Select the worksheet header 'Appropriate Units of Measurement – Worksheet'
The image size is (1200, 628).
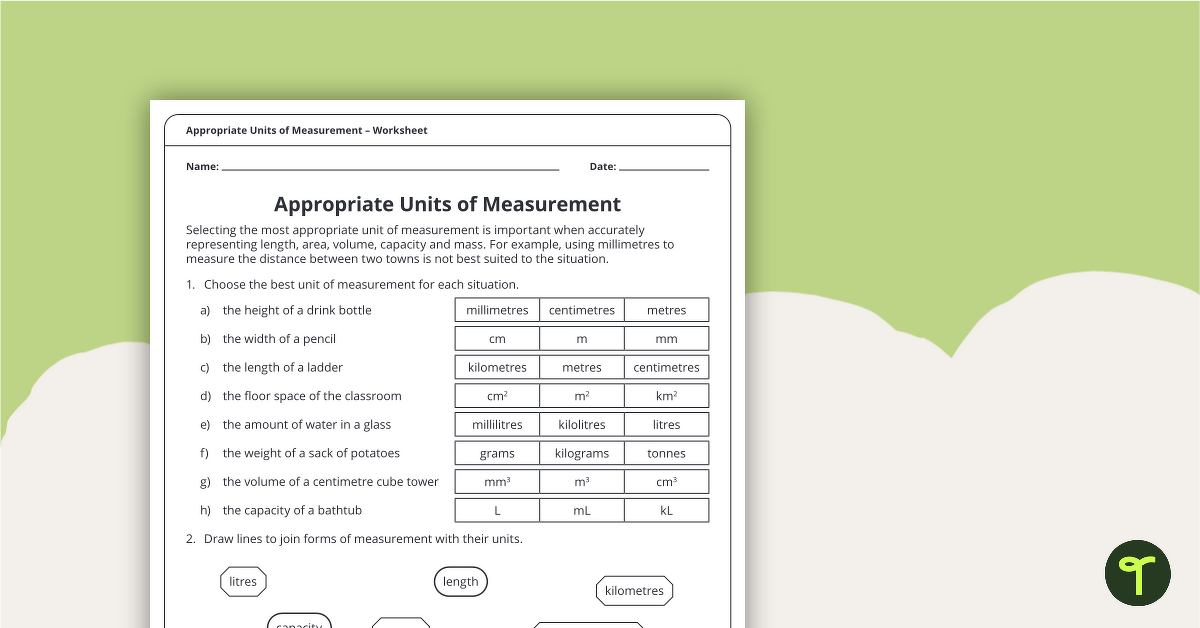[306, 131]
